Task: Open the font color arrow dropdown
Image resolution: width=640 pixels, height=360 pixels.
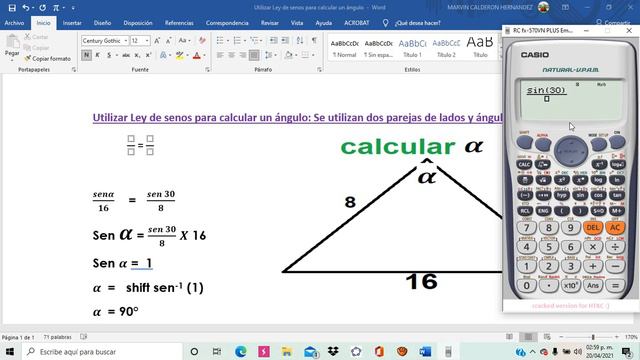Action: [204, 56]
